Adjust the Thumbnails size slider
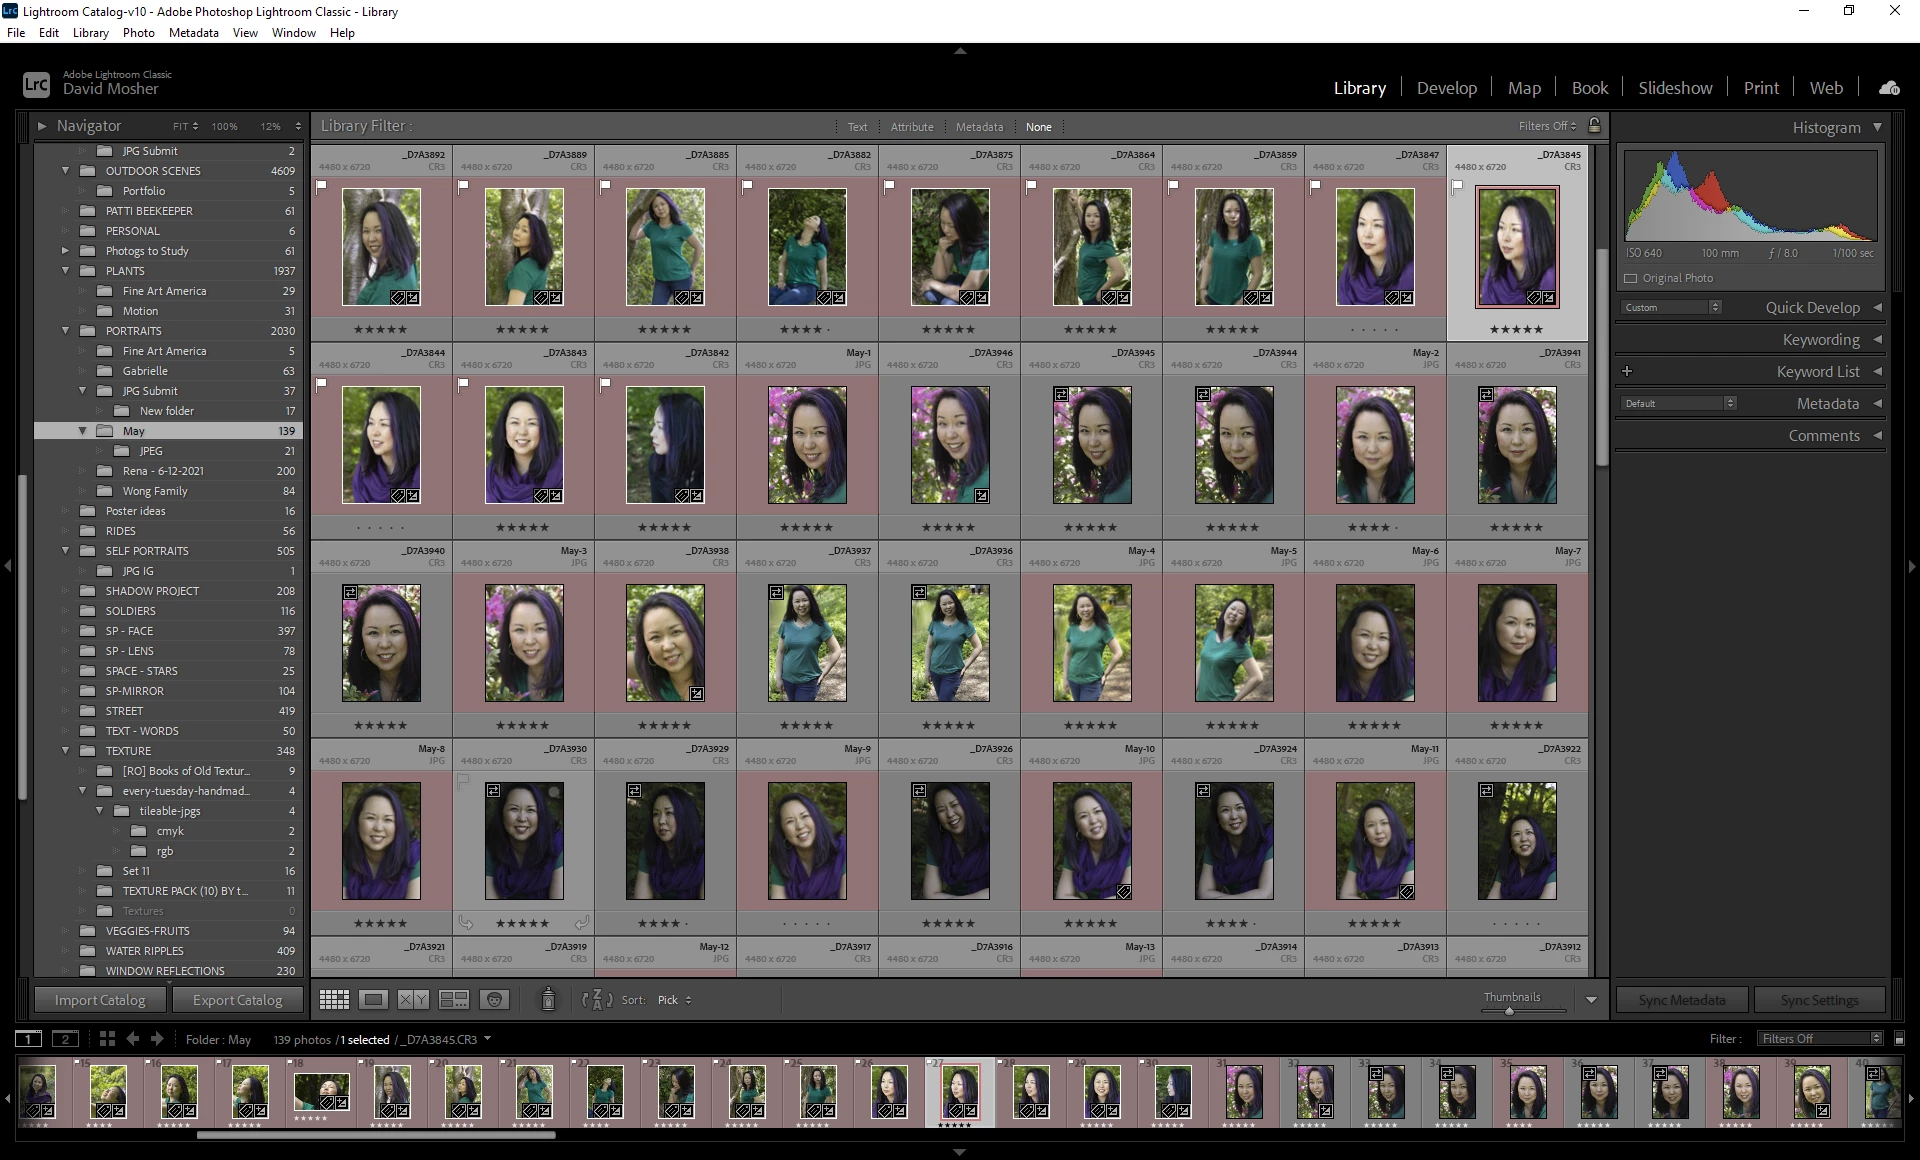The width and height of the screenshot is (1920, 1160). click(1509, 1011)
